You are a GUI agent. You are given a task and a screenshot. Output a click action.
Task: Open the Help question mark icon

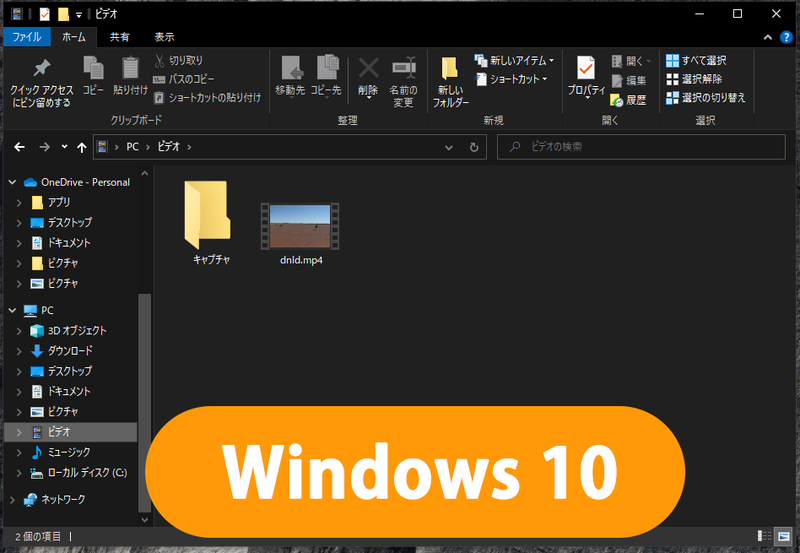tap(786, 37)
